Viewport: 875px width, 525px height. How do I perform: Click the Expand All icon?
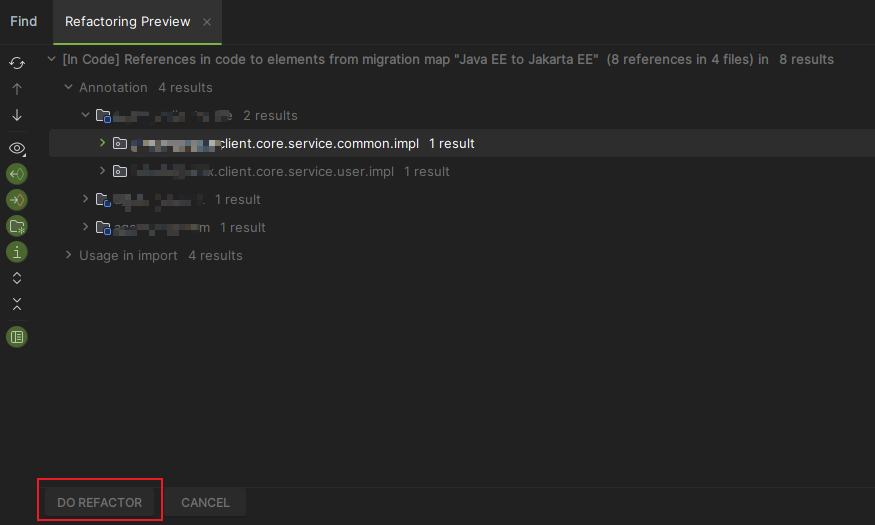[17, 278]
